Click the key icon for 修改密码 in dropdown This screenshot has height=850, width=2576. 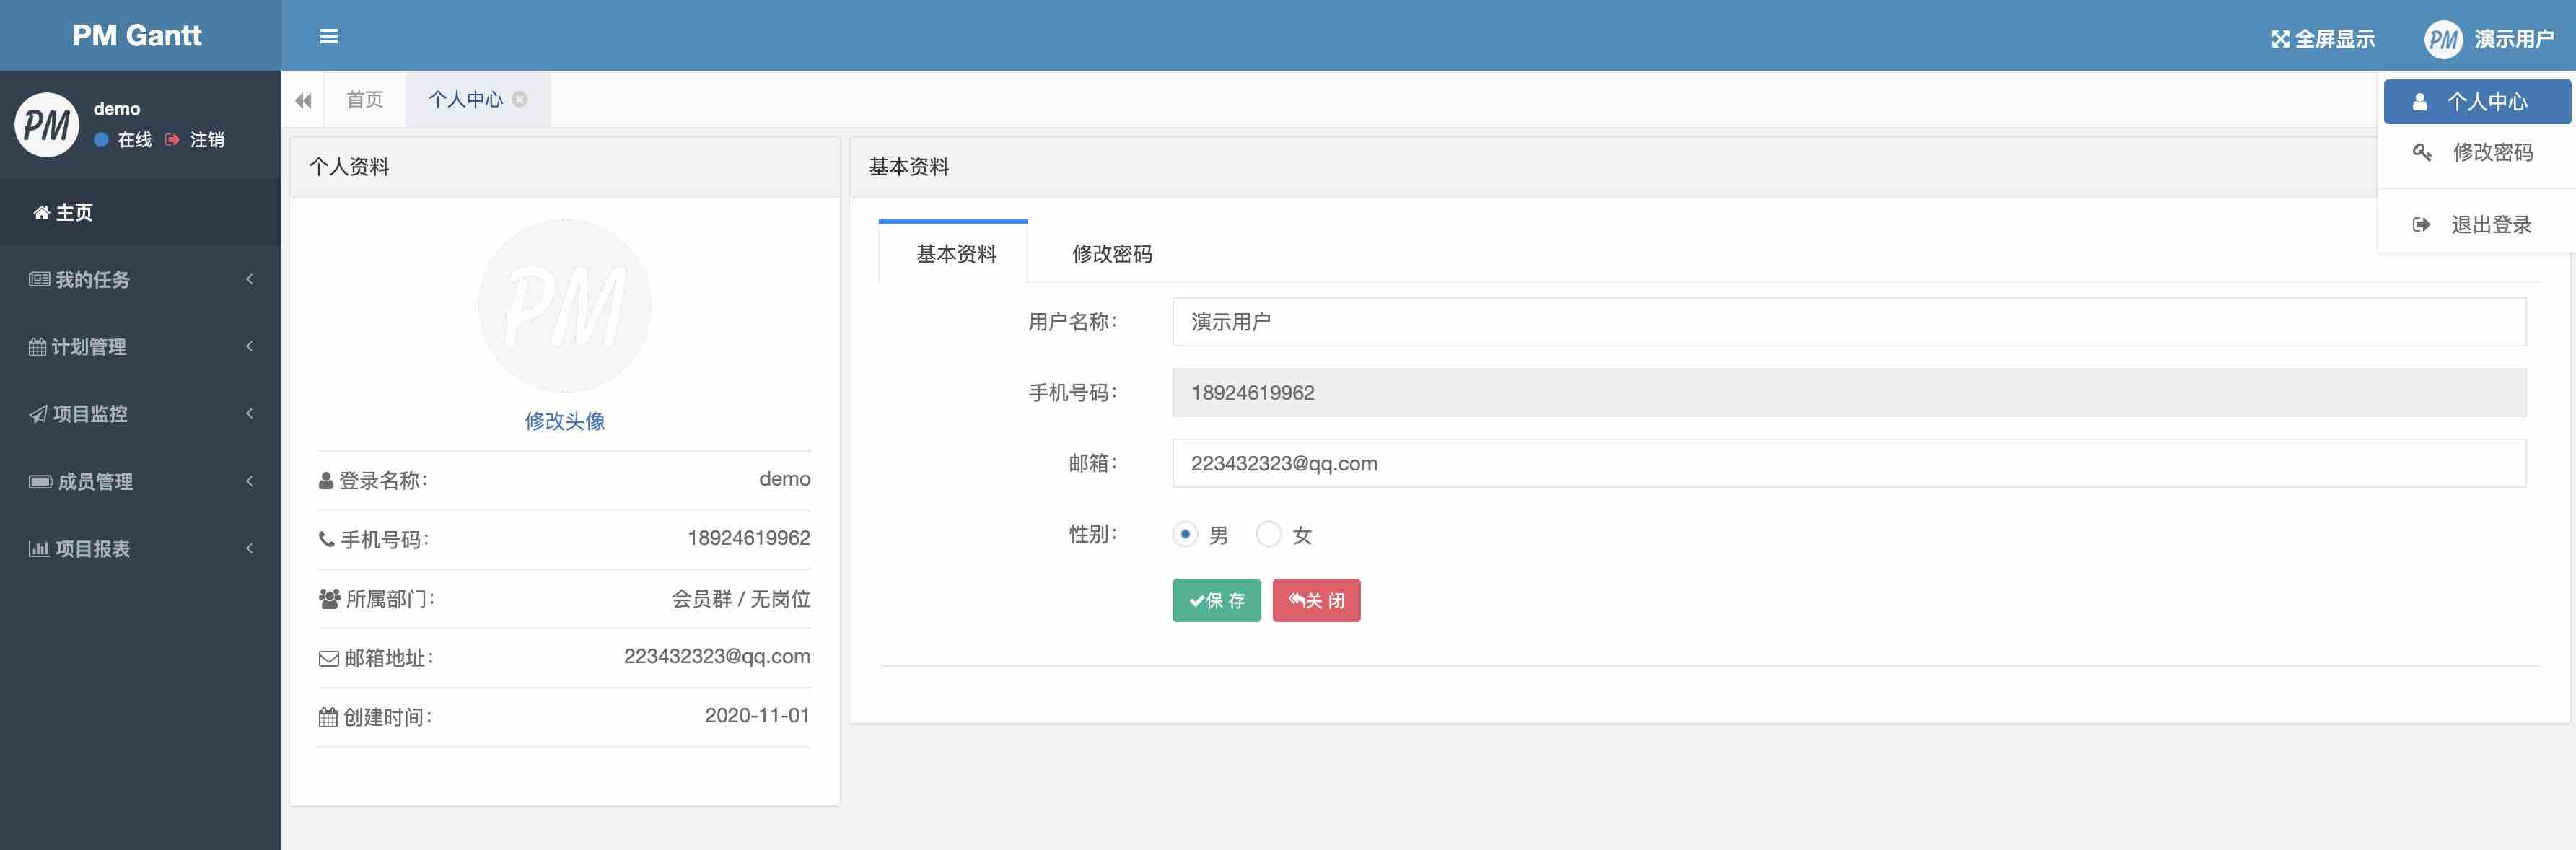click(2422, 153)
